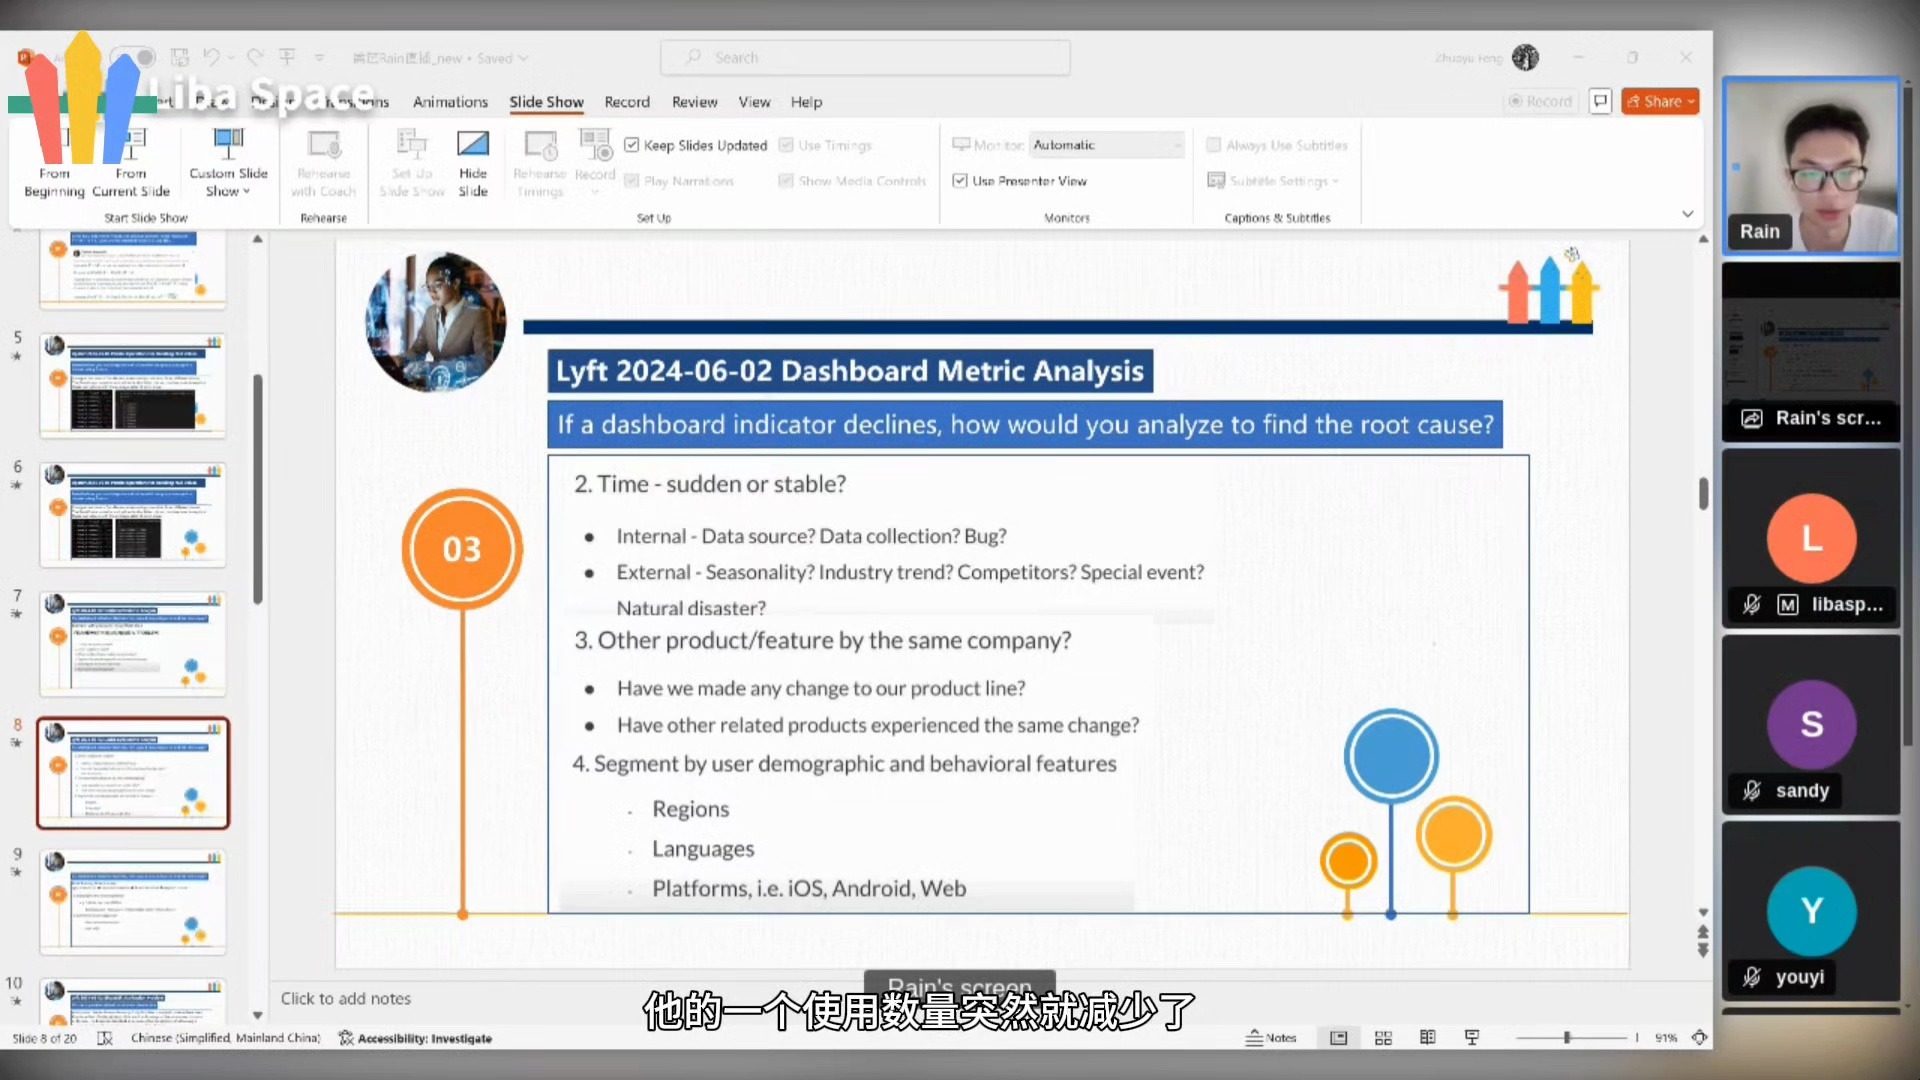Open the Review tab
The width and height of the screenshot is (1920, 1080).
(x=694, y=102)
